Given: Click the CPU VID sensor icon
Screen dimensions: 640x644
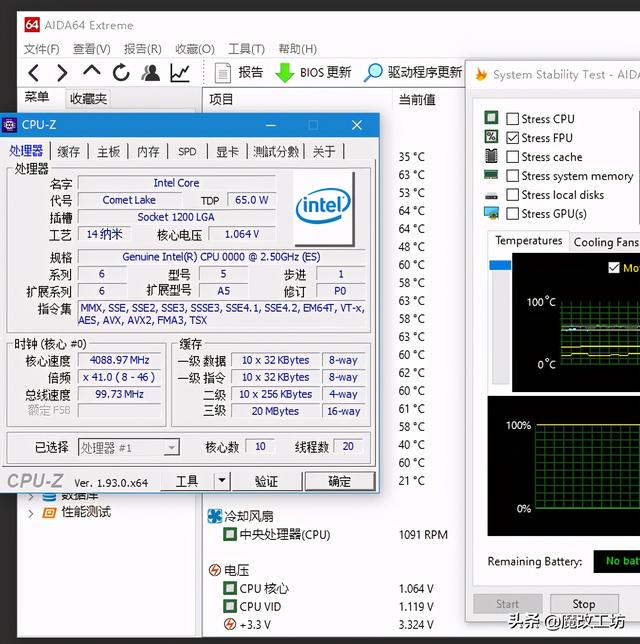Looking at the screenshot, I should pos(229,606).
